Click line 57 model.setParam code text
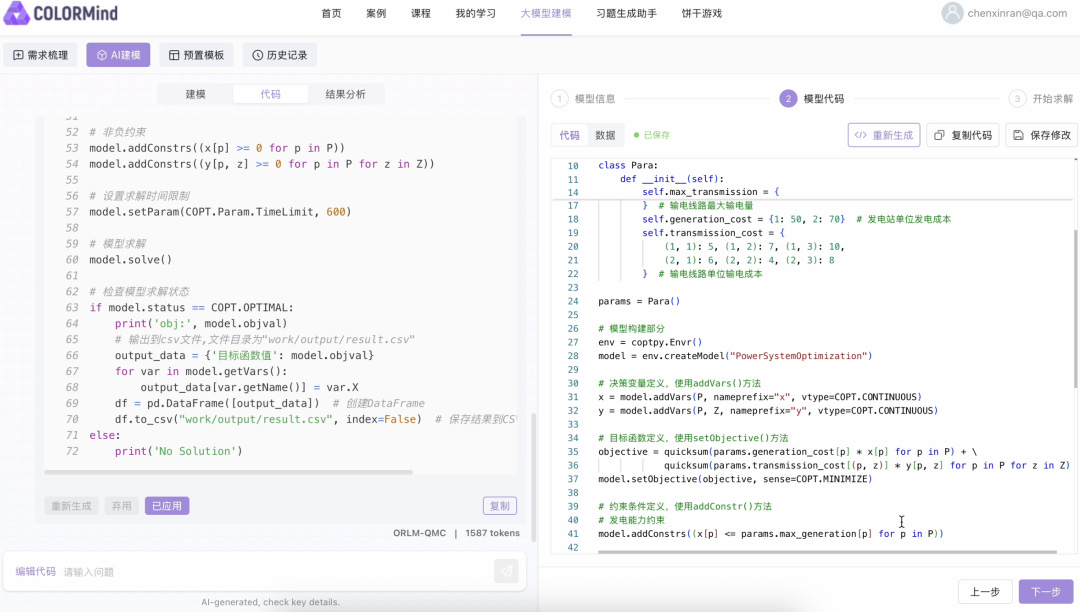 (x=220, y=212)
